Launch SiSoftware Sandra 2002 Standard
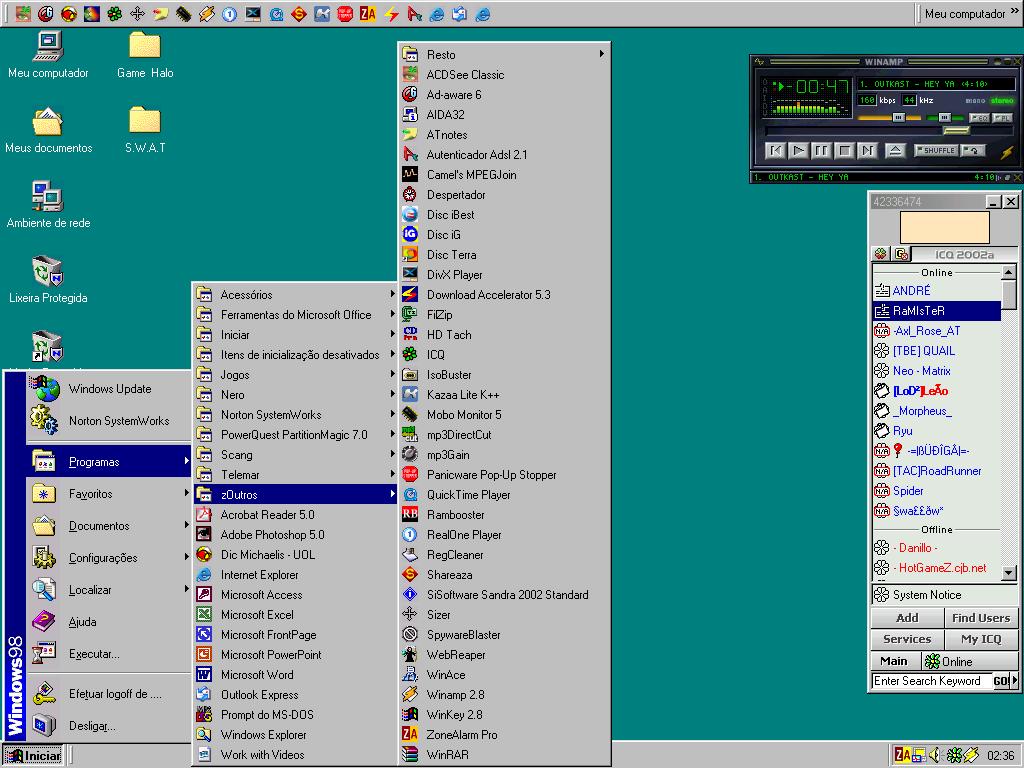The image size is (1024, 768). tap(504, 594)
